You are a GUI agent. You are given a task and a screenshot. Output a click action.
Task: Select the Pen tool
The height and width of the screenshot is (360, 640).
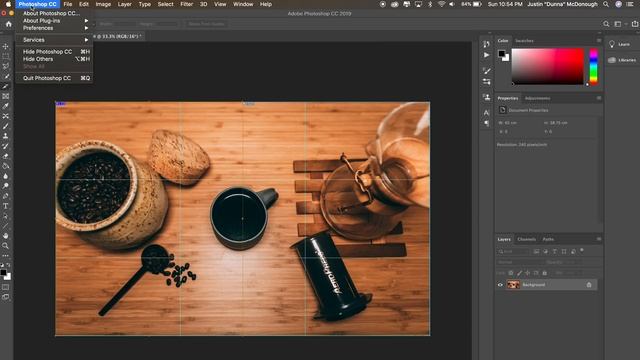6,196
